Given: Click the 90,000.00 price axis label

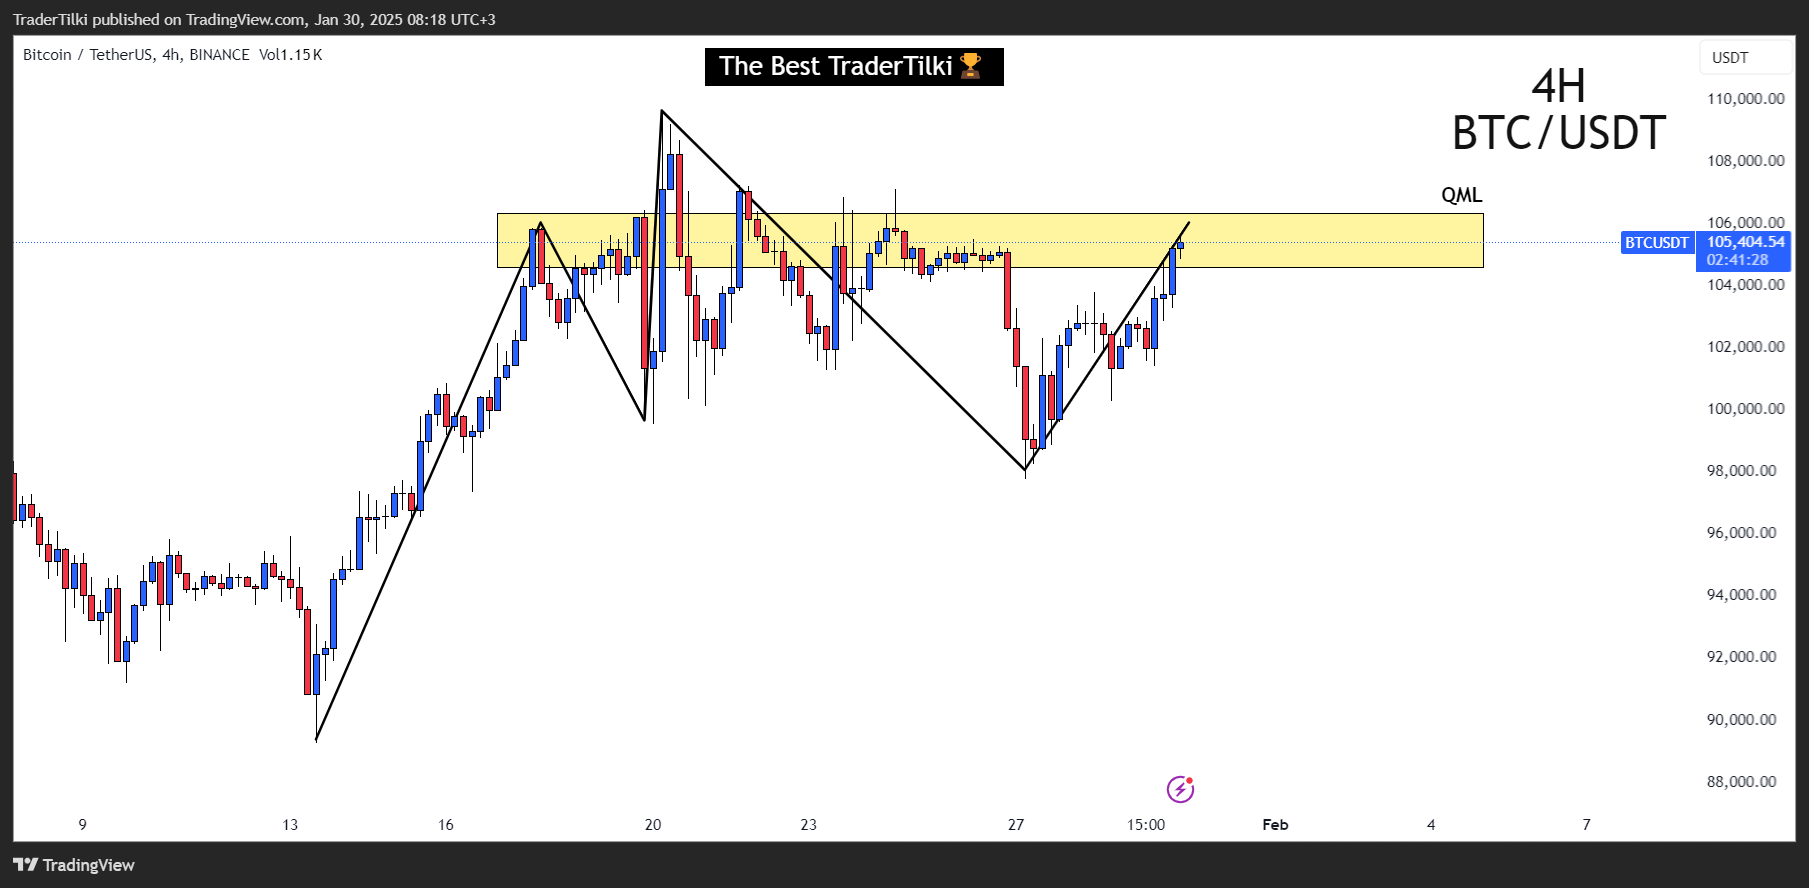Looking at the screenshot, I should 1741,720.
